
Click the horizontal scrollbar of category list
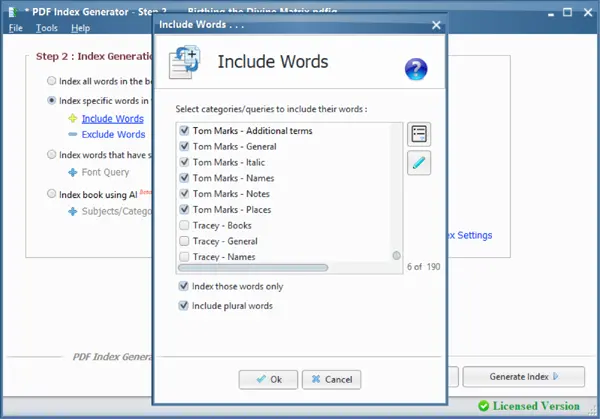click(x=253, y=267)
